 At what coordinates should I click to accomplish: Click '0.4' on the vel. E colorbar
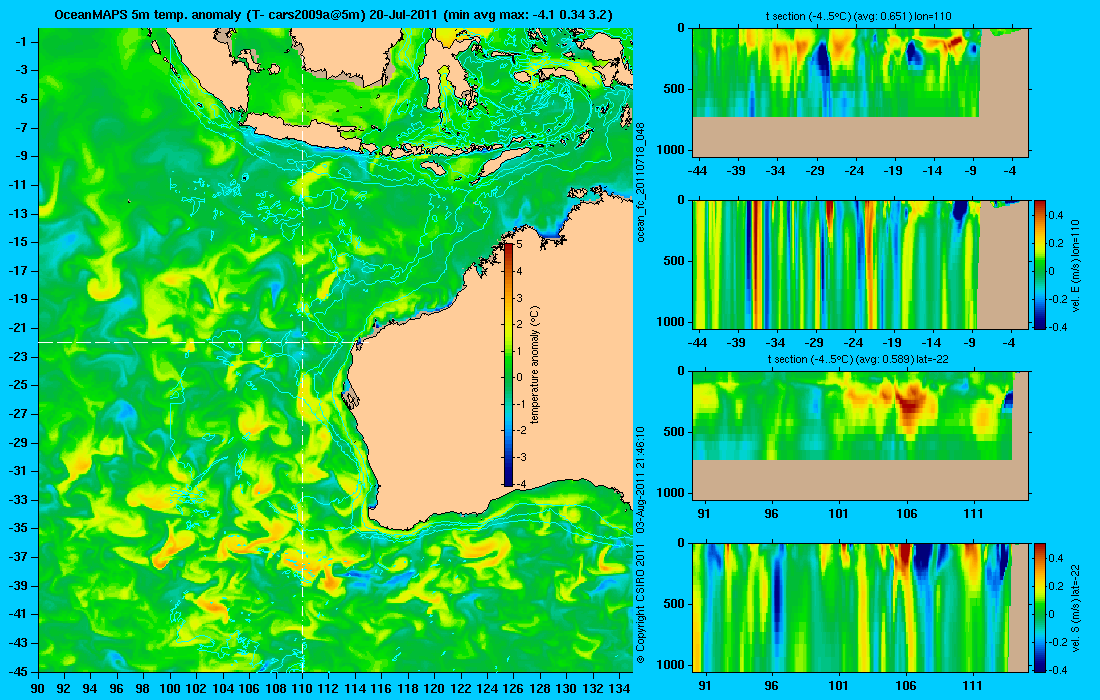coord(1058,215)
